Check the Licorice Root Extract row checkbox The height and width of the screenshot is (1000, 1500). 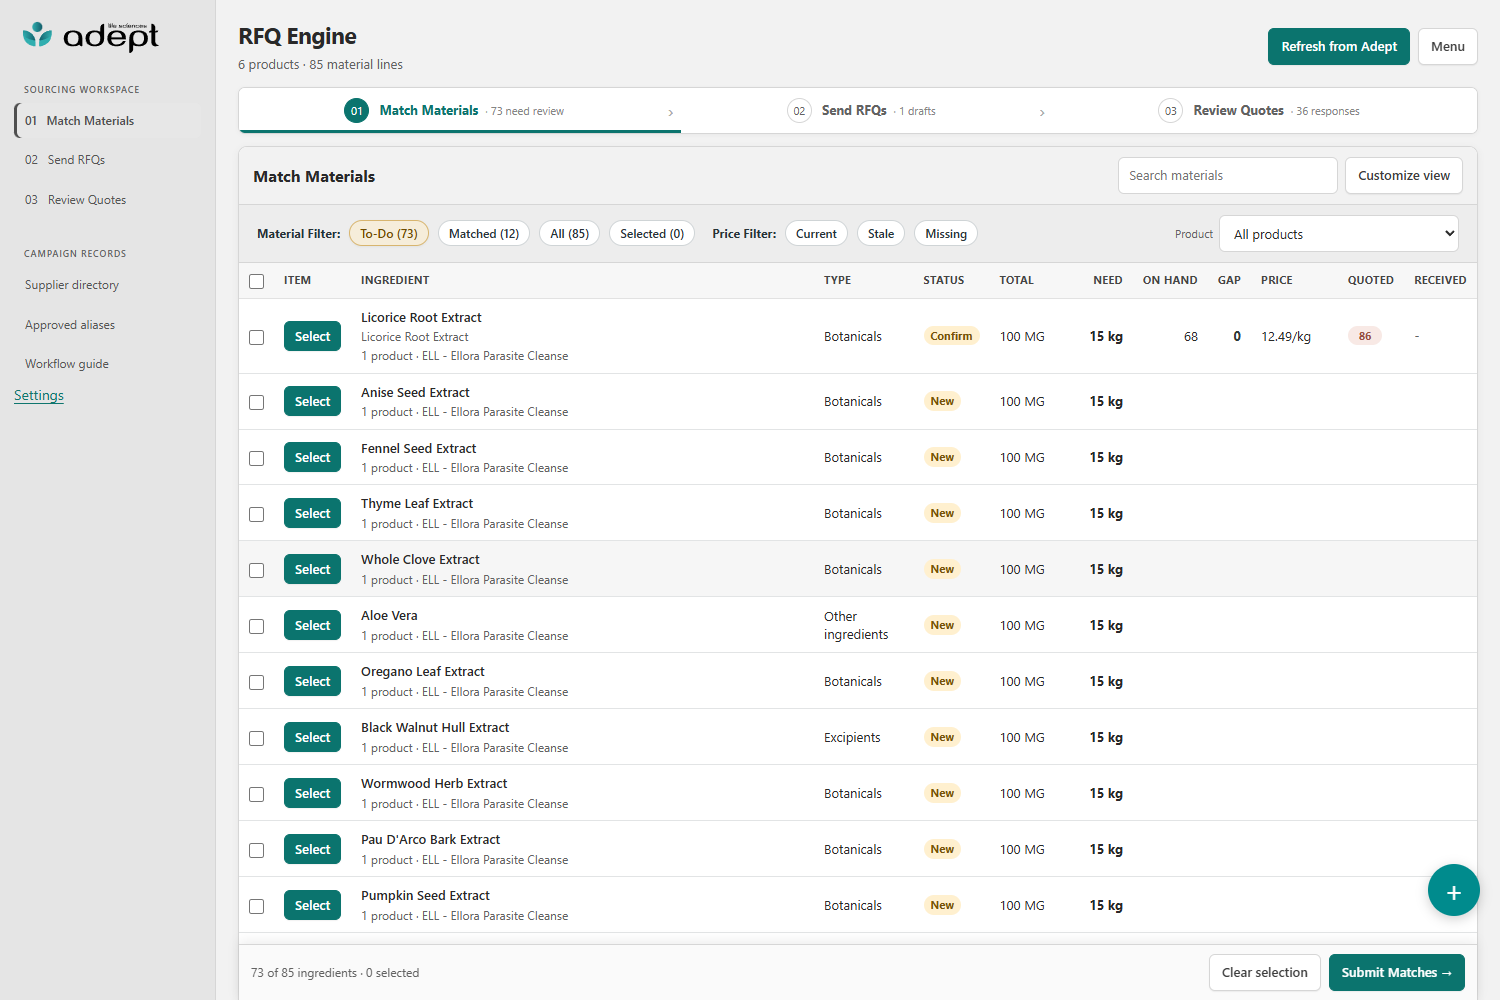257,337
